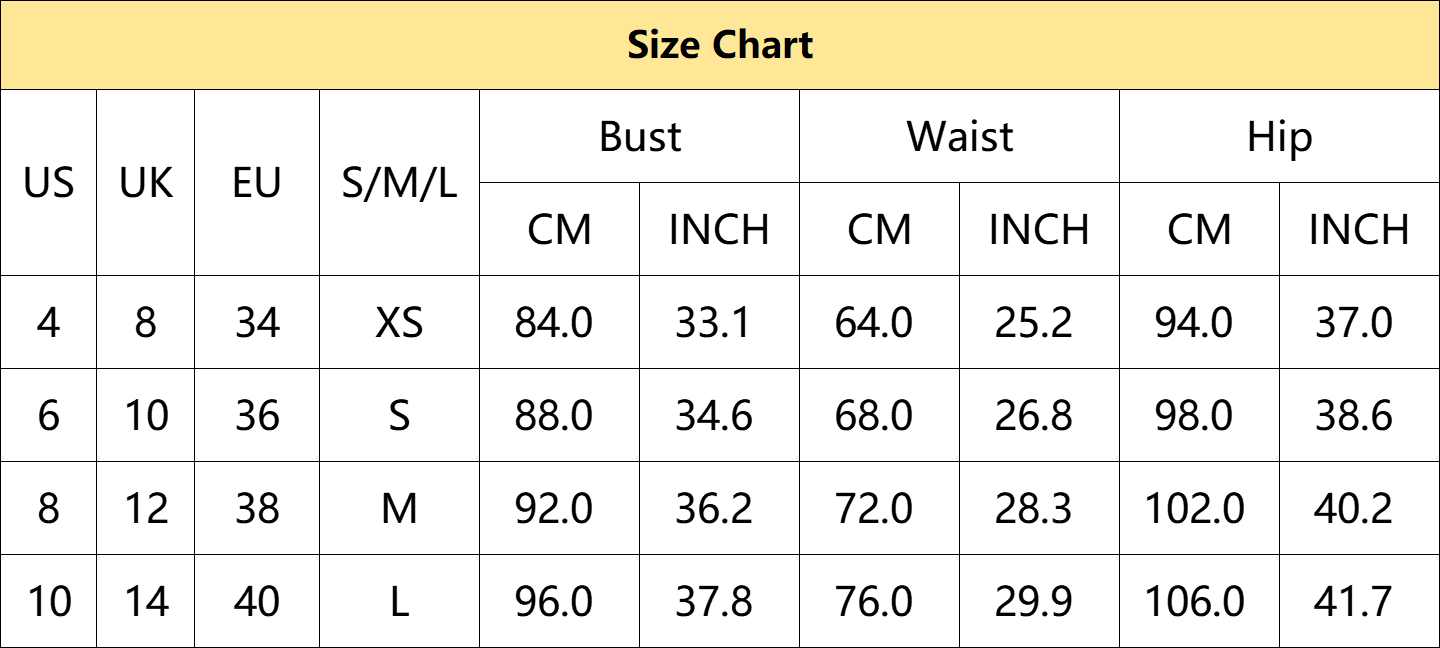Click the Hip group header
The width and height of the screenshot is (1440, 648).
click(1279, 136)
